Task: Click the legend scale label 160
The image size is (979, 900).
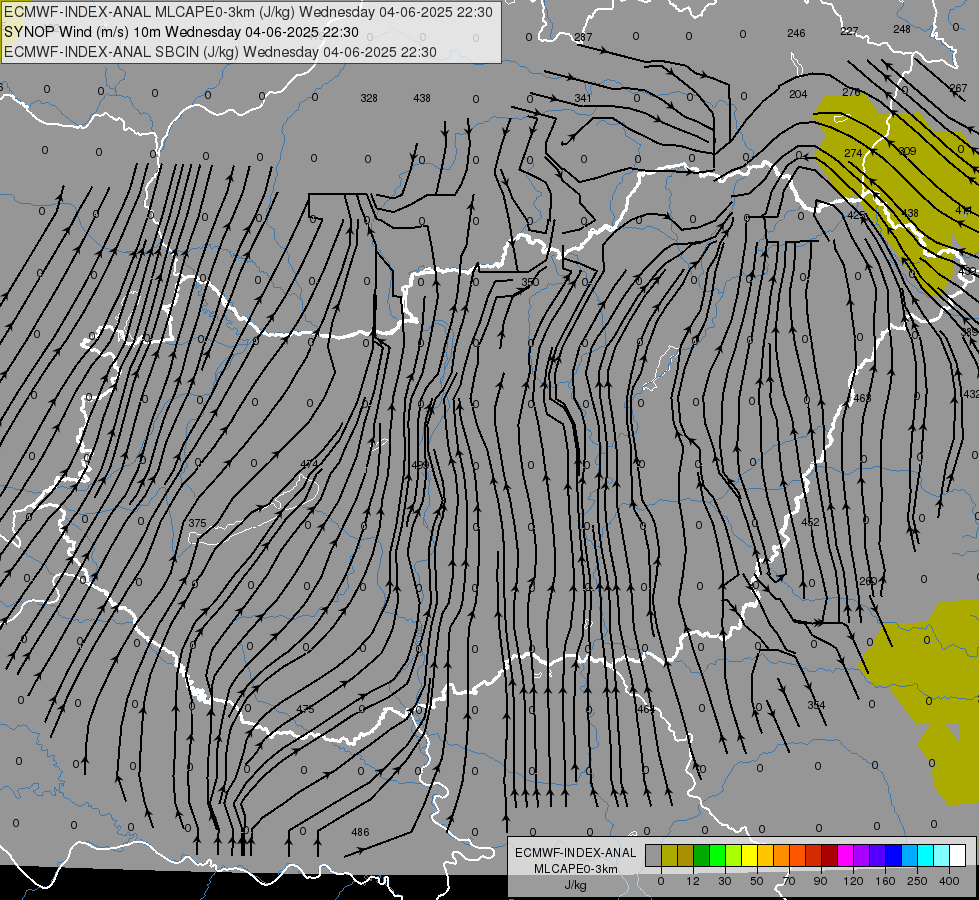Action: (885, 881)
